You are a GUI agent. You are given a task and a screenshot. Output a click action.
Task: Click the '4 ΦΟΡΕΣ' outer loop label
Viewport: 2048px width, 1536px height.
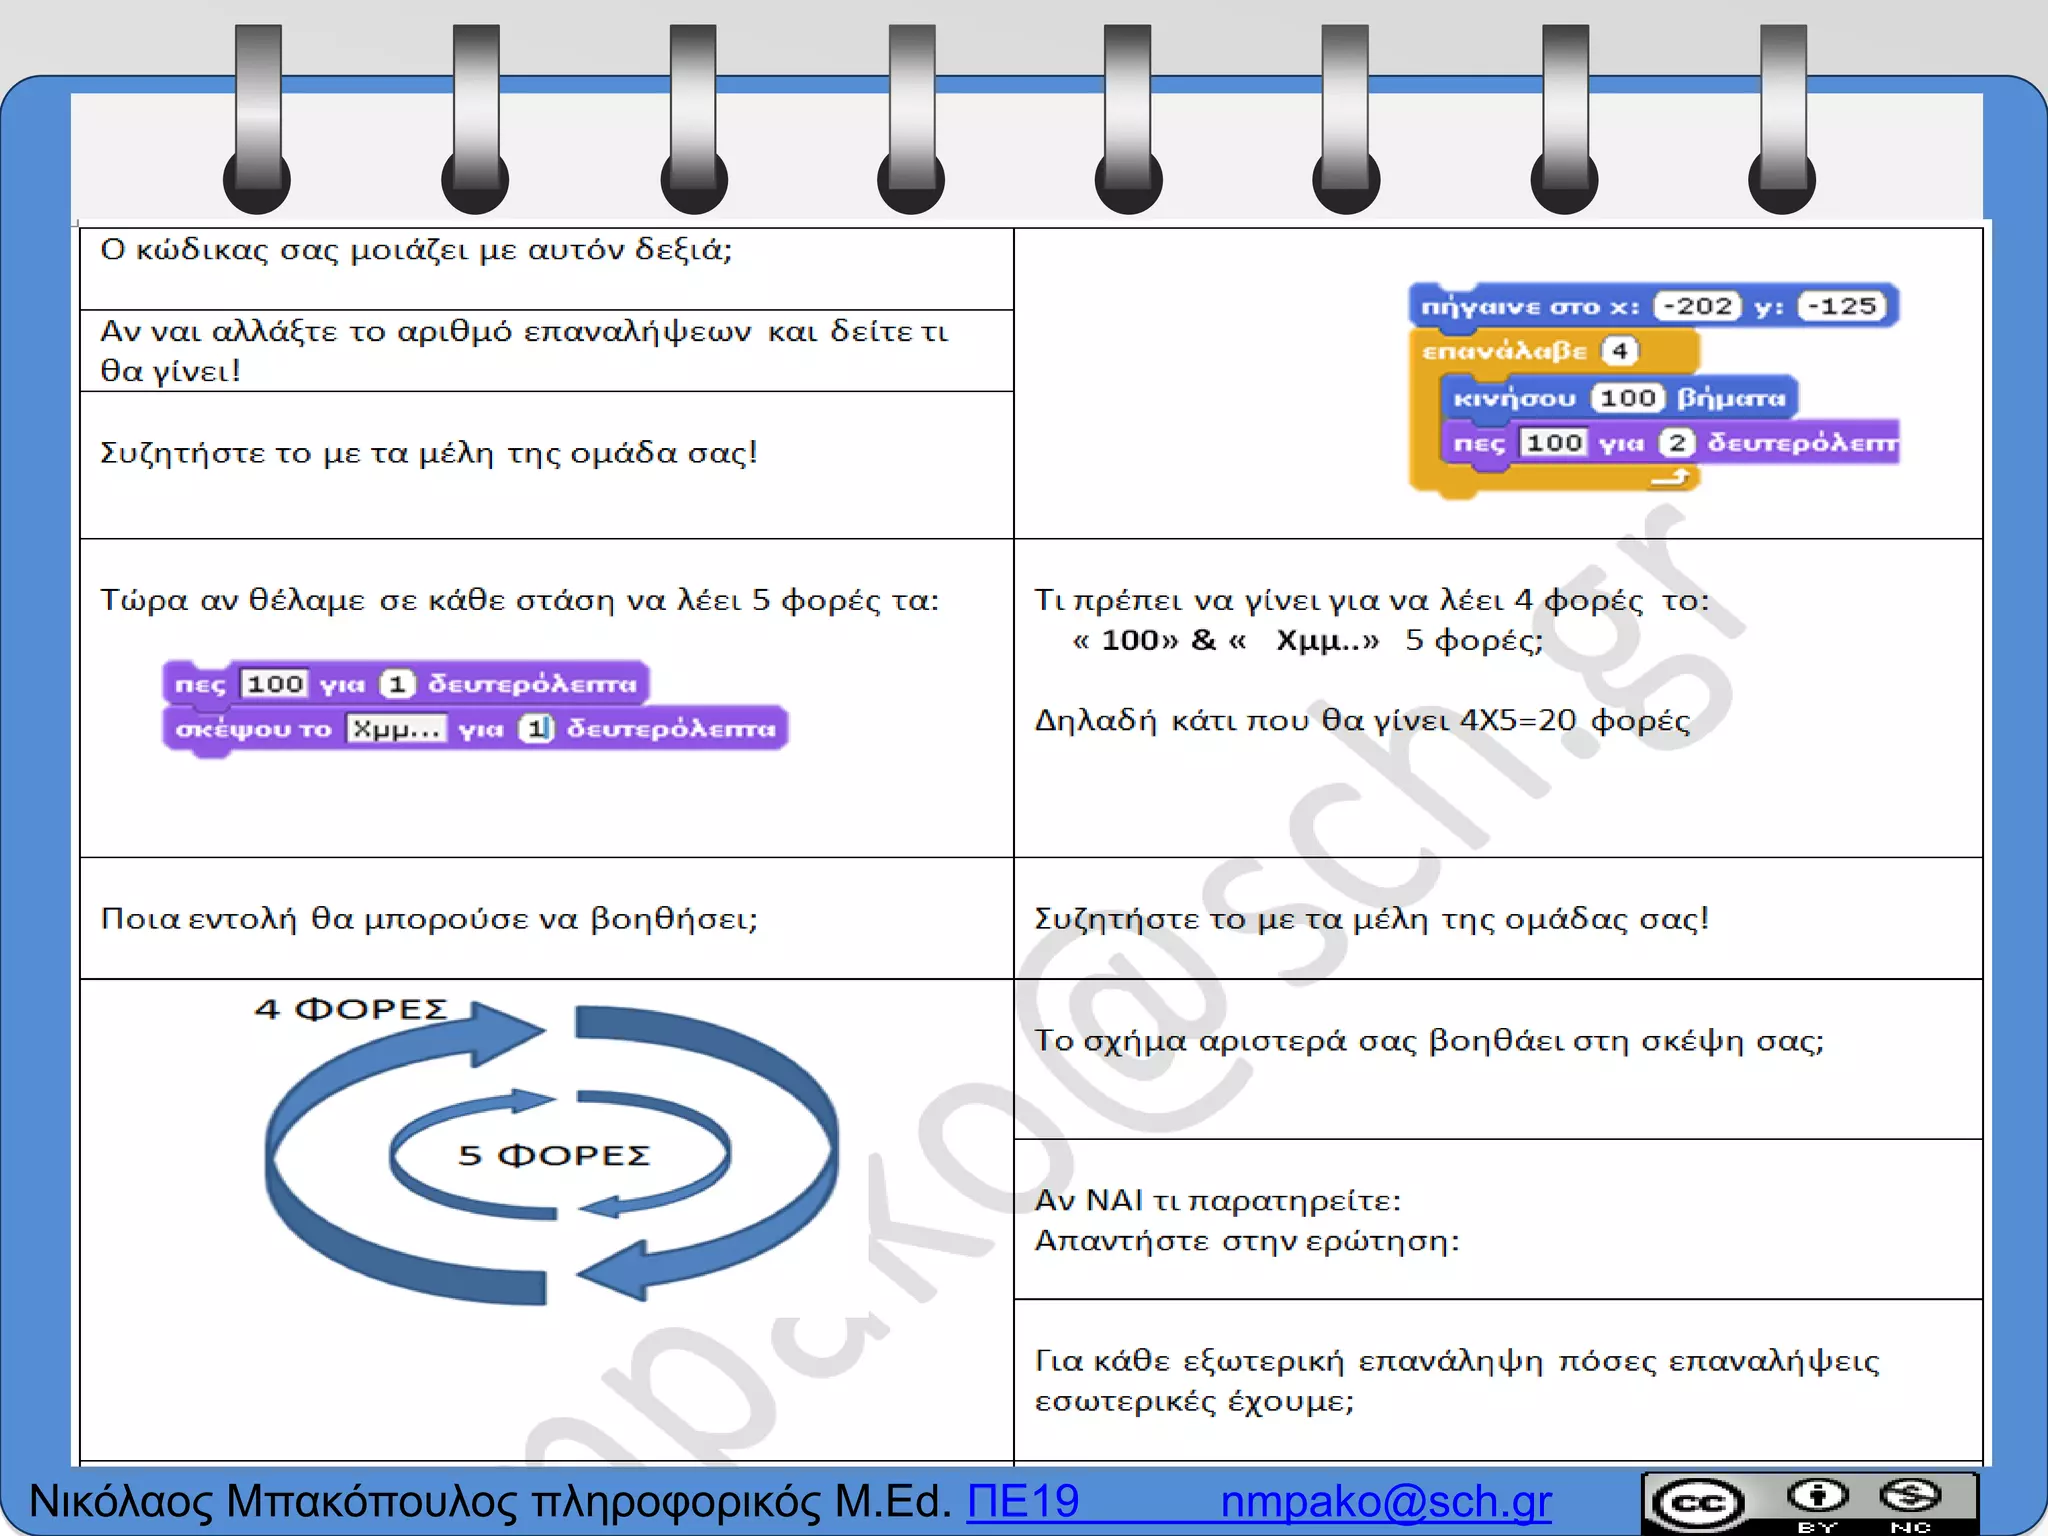350,1008
